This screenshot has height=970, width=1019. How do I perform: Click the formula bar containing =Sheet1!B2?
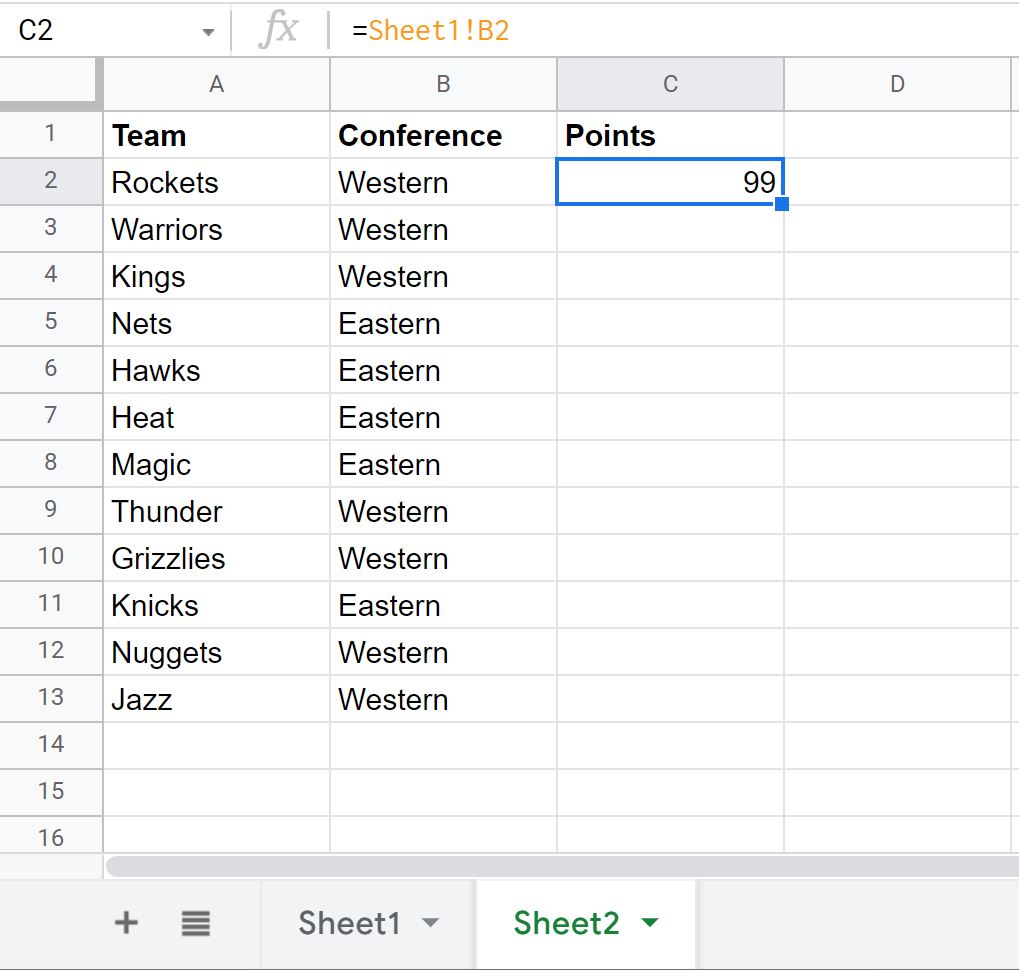point(673,31)
